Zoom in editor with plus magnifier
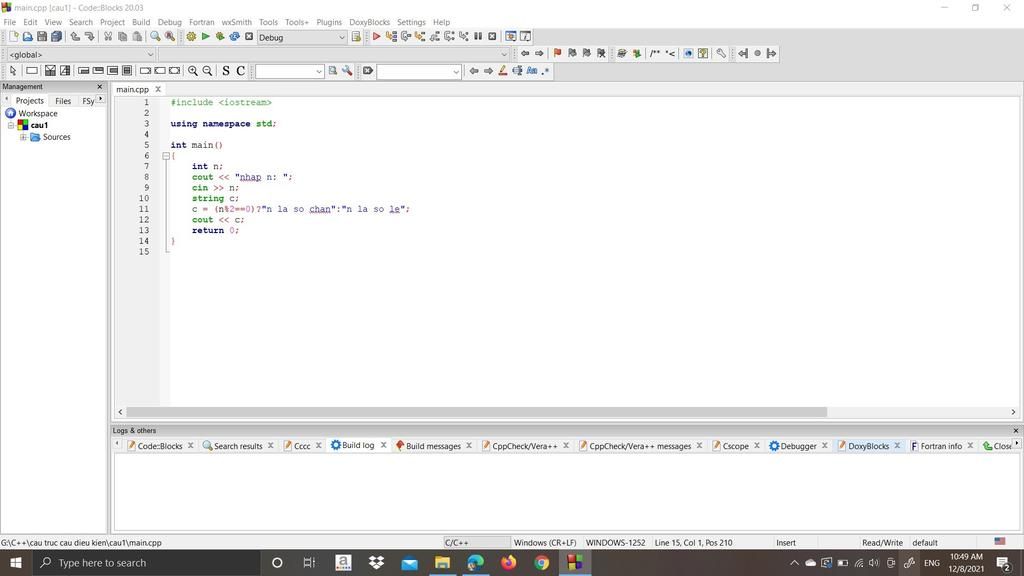Viewport: 1024px width, 576px height. (x=193, y=71)
